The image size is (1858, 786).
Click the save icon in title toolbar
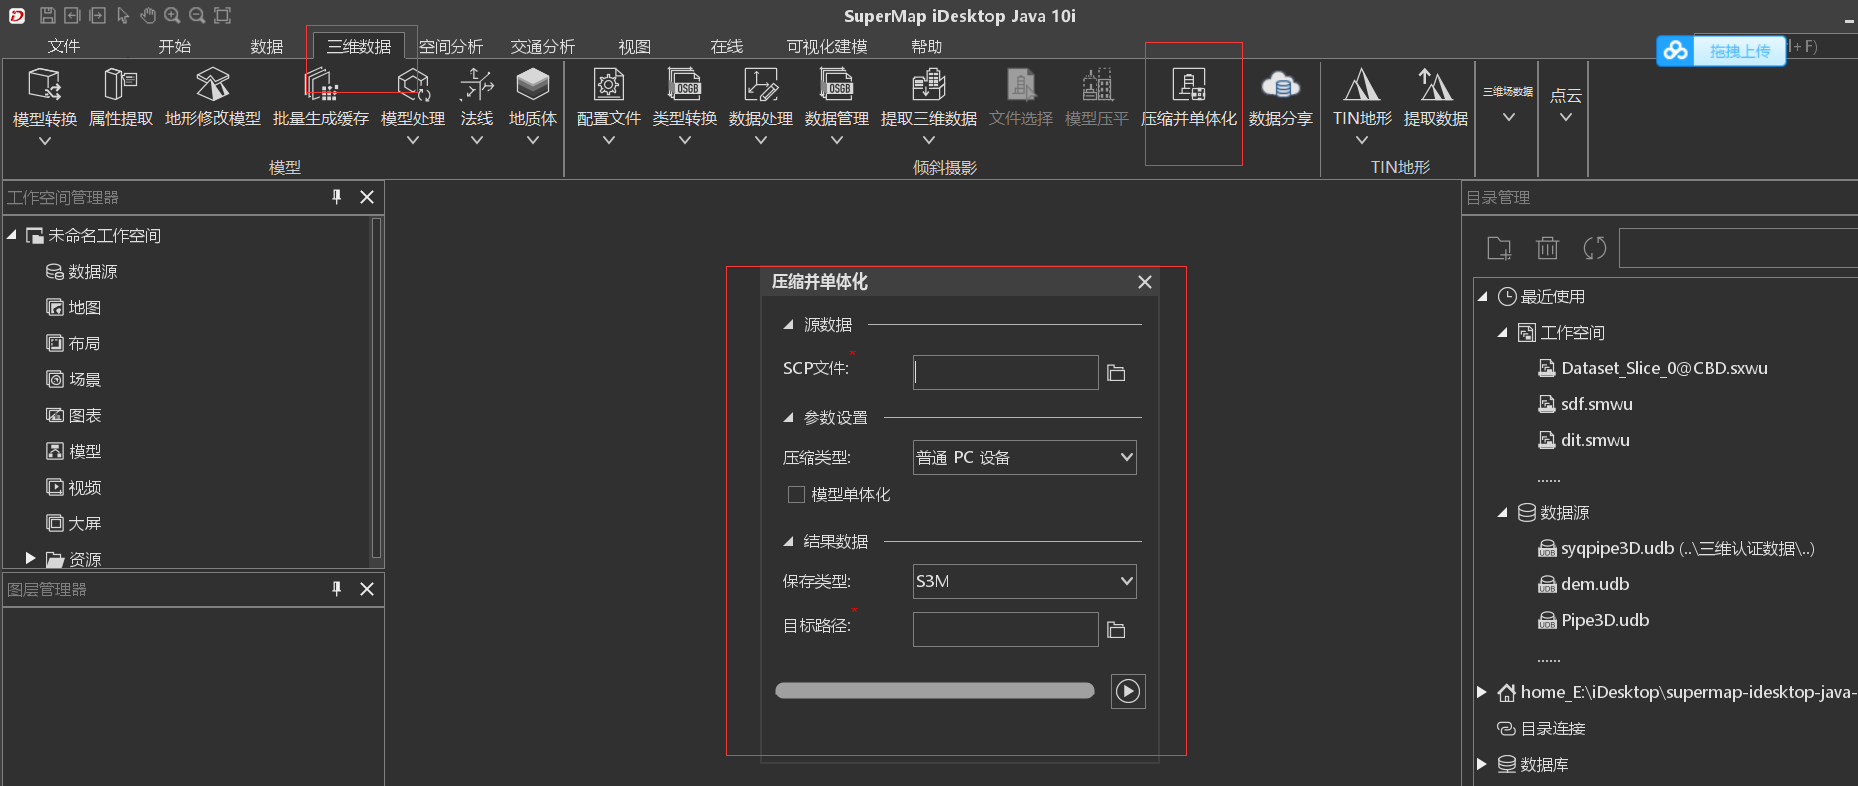click(x=47, y=15)
